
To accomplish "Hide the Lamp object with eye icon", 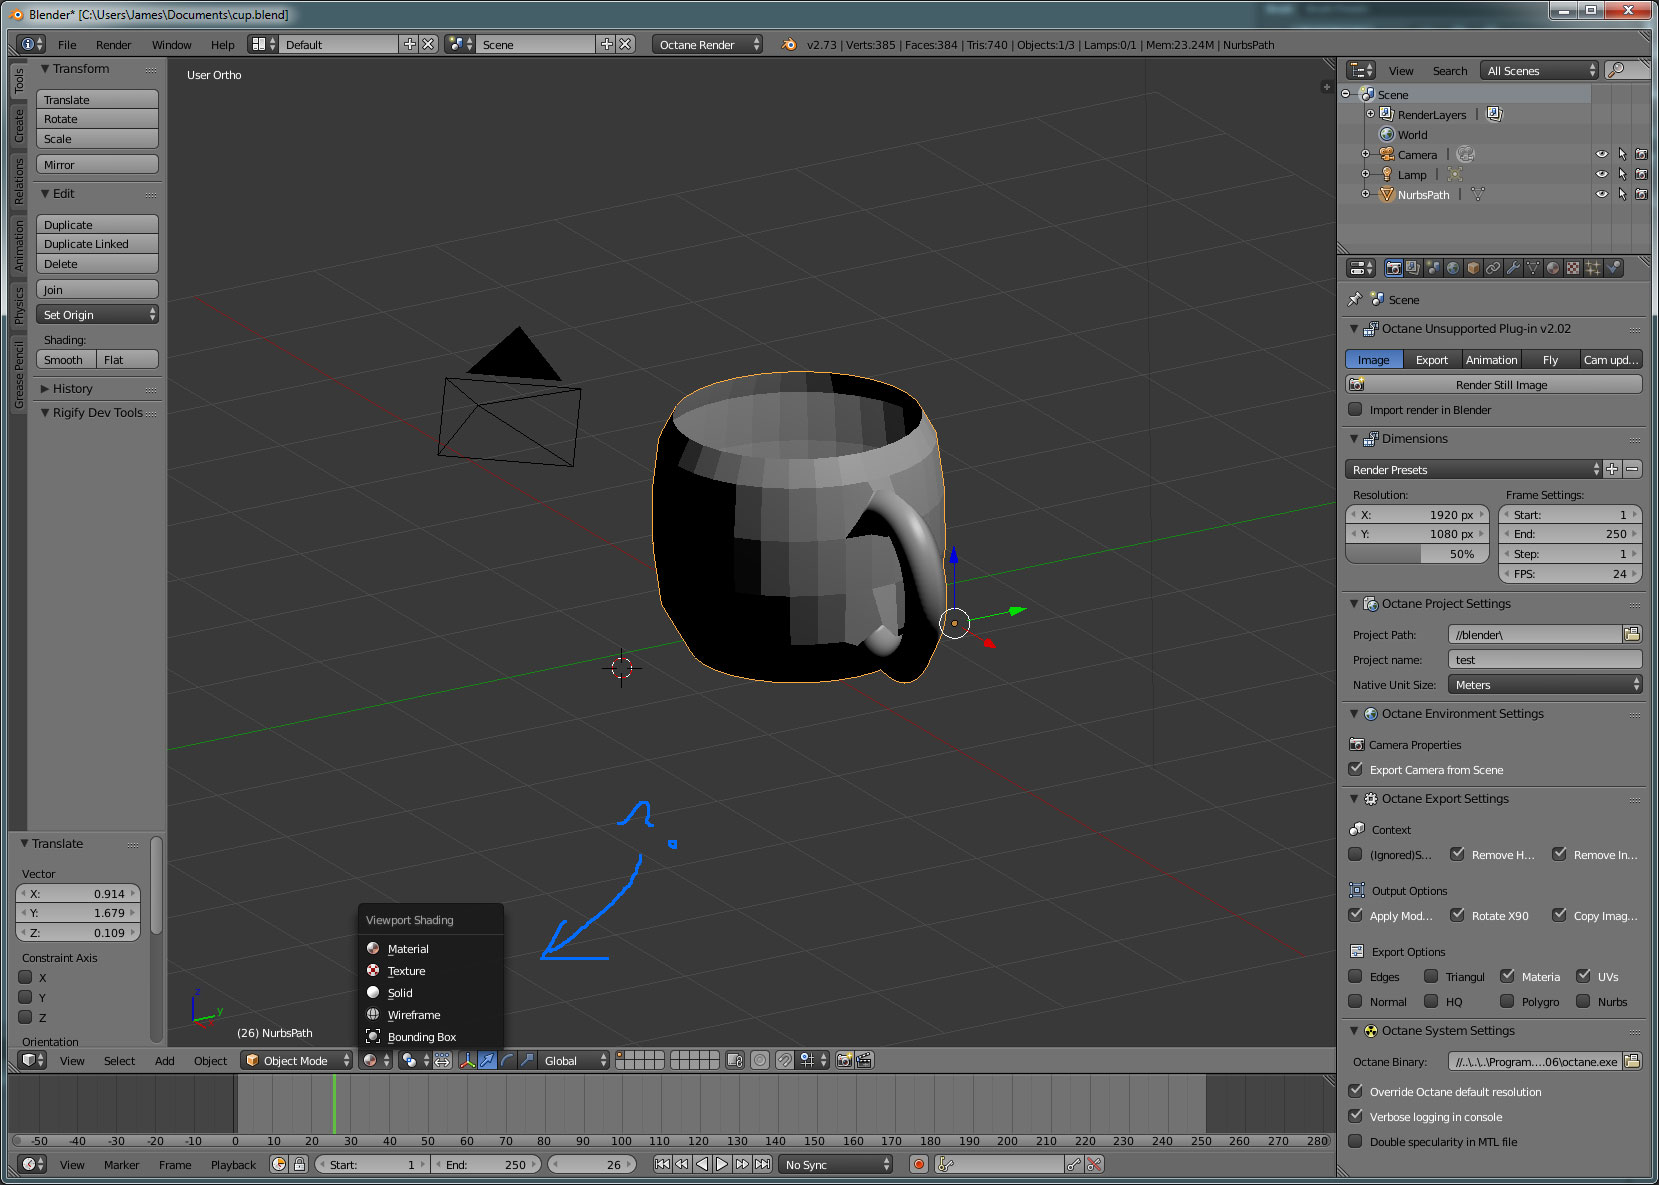I will 1602,174.
